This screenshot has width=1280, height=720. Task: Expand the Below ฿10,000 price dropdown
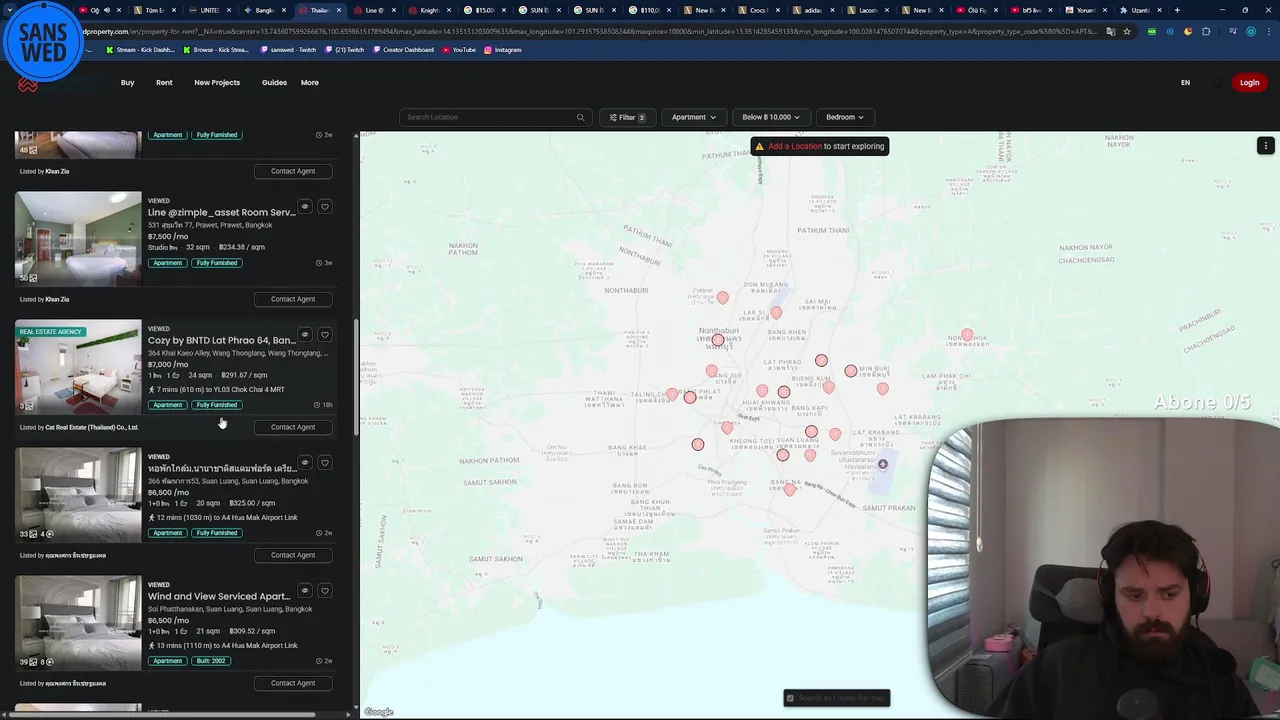(x=770, y=117)
